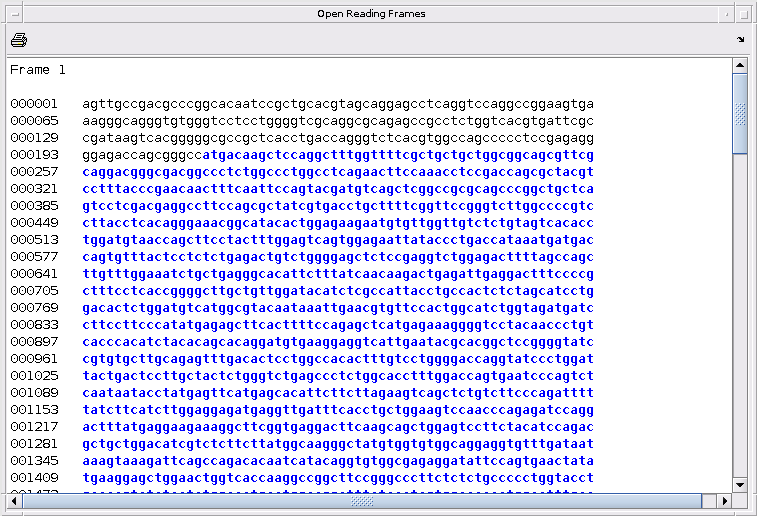Click sequence line starting 'ggagaccagcgggccatgacaagc'
The height and width of the screenshot is (516, 757).
(338, 154)
